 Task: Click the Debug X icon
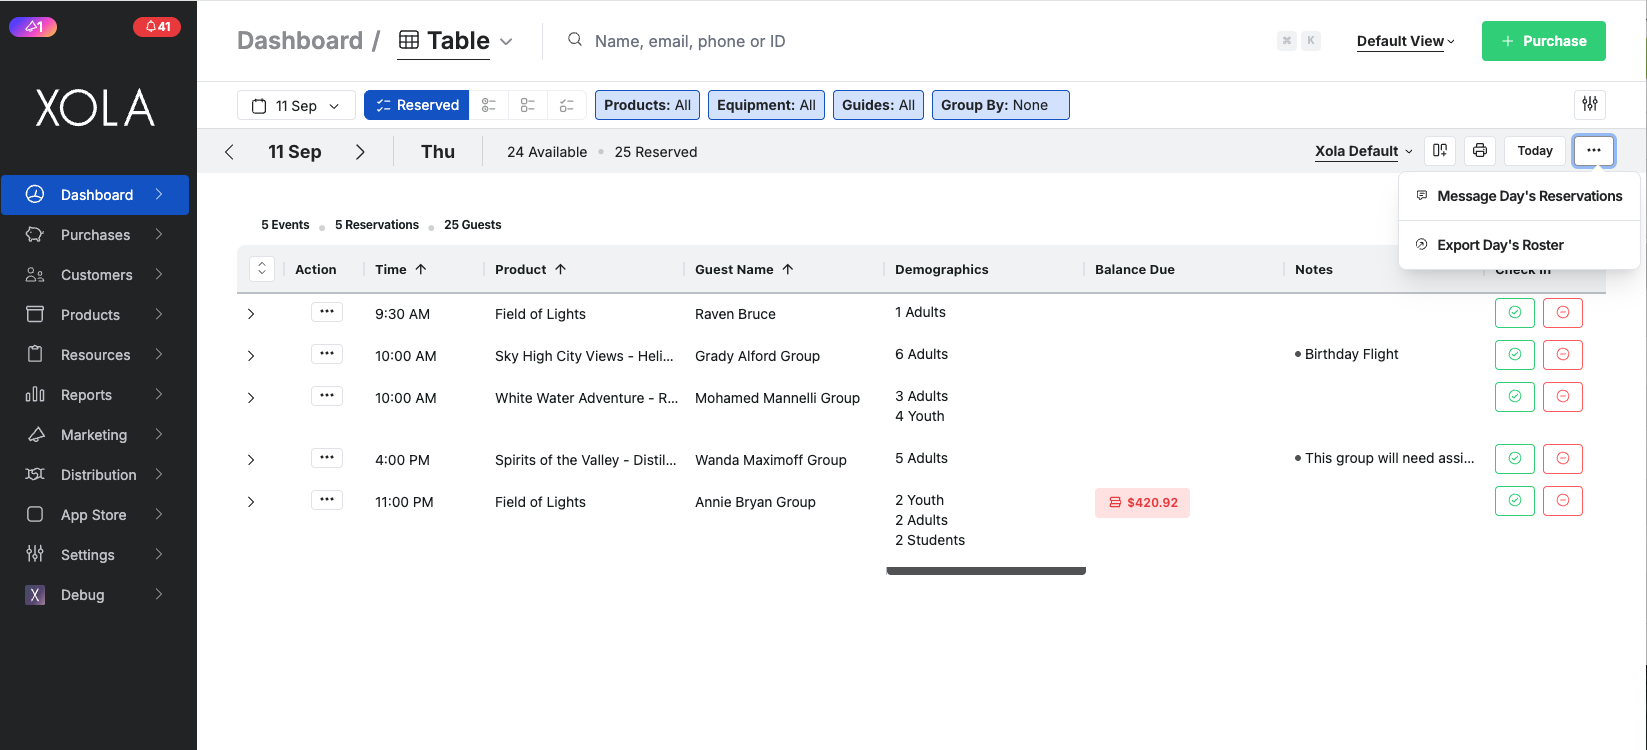coord(35,595)
